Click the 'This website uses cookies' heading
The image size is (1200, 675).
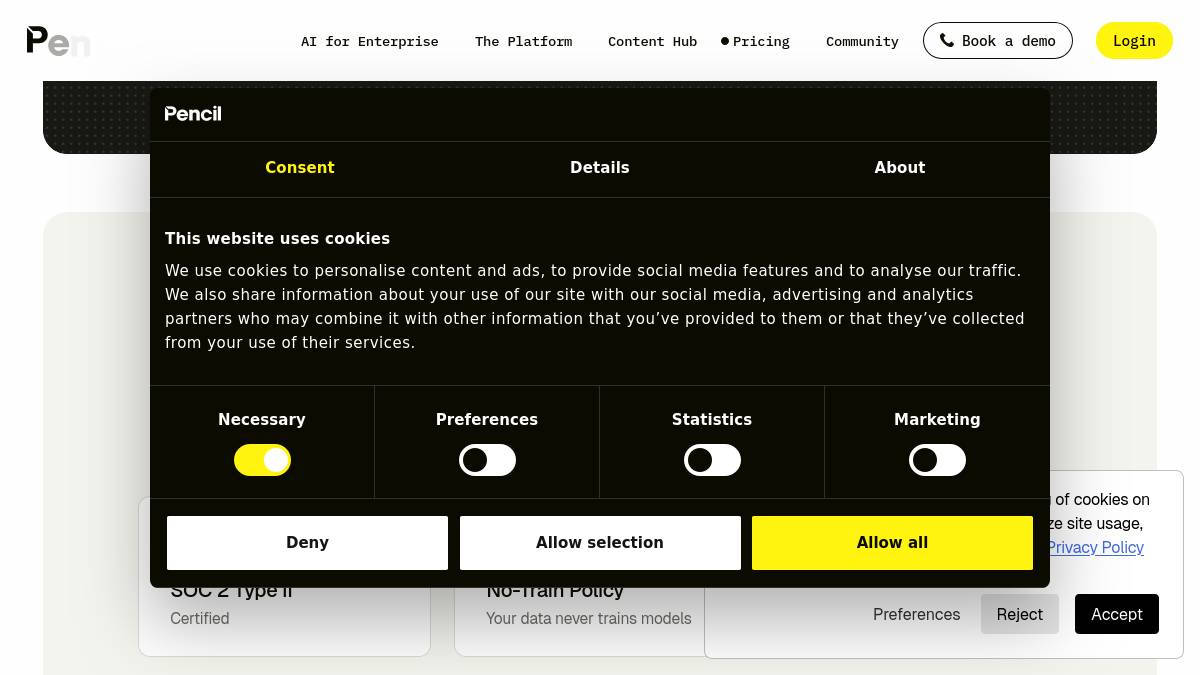click(277, 239)
